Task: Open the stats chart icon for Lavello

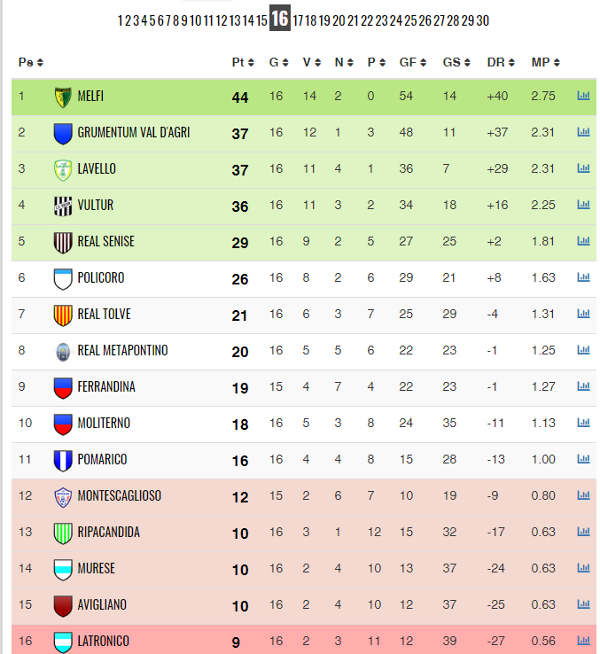Action: click(583, 168)
